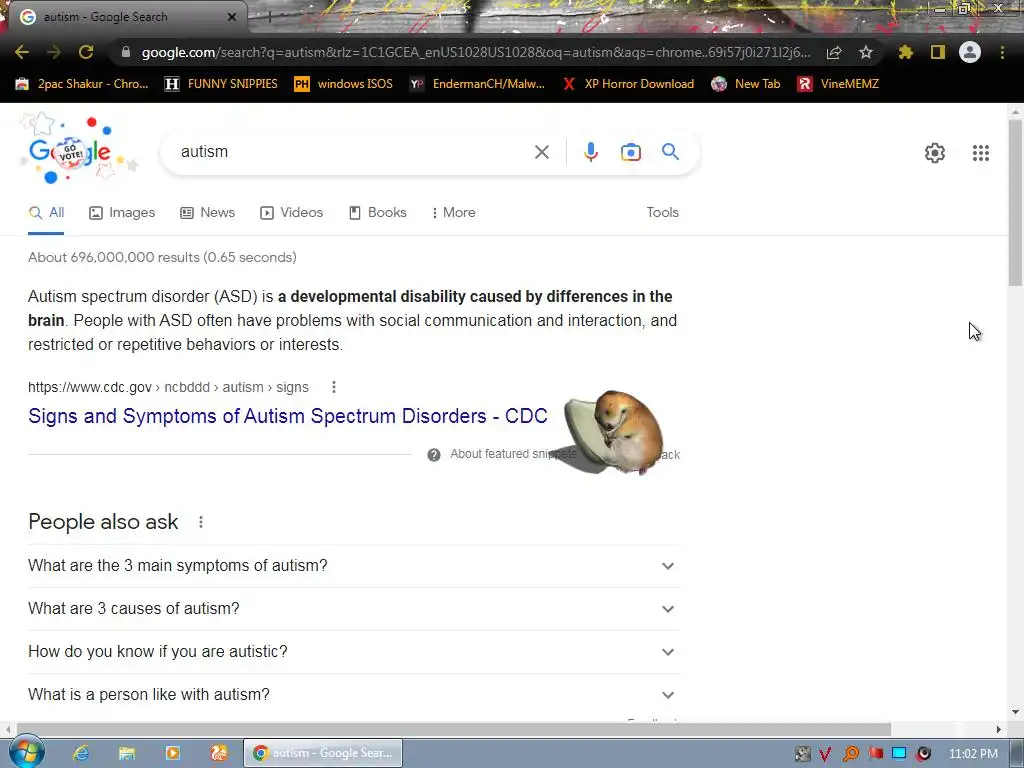Open the Chrome extensions puzzle icon
Viewport: 1024px width, 768px height.
point(905,52)
